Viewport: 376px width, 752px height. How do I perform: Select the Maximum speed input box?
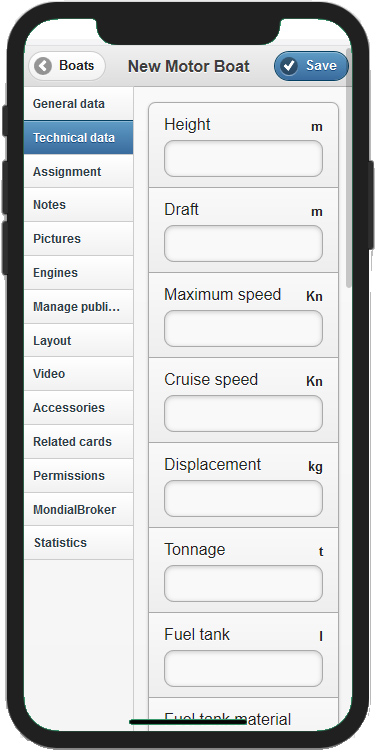click(243, 329)
